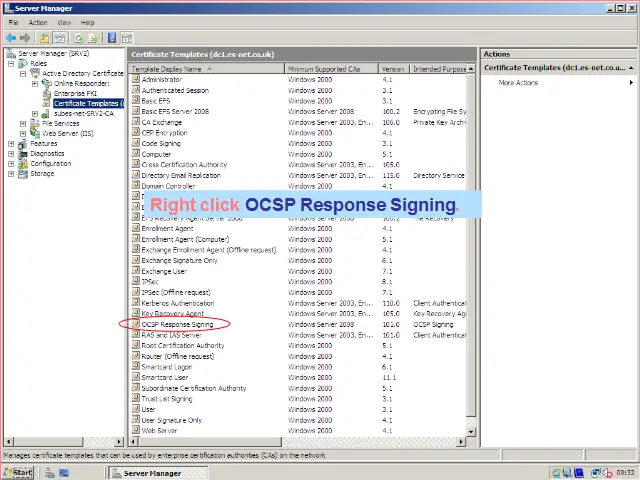Click the Up one level folder icon
The image size is (640, 480).
click(x=44, y=38)
